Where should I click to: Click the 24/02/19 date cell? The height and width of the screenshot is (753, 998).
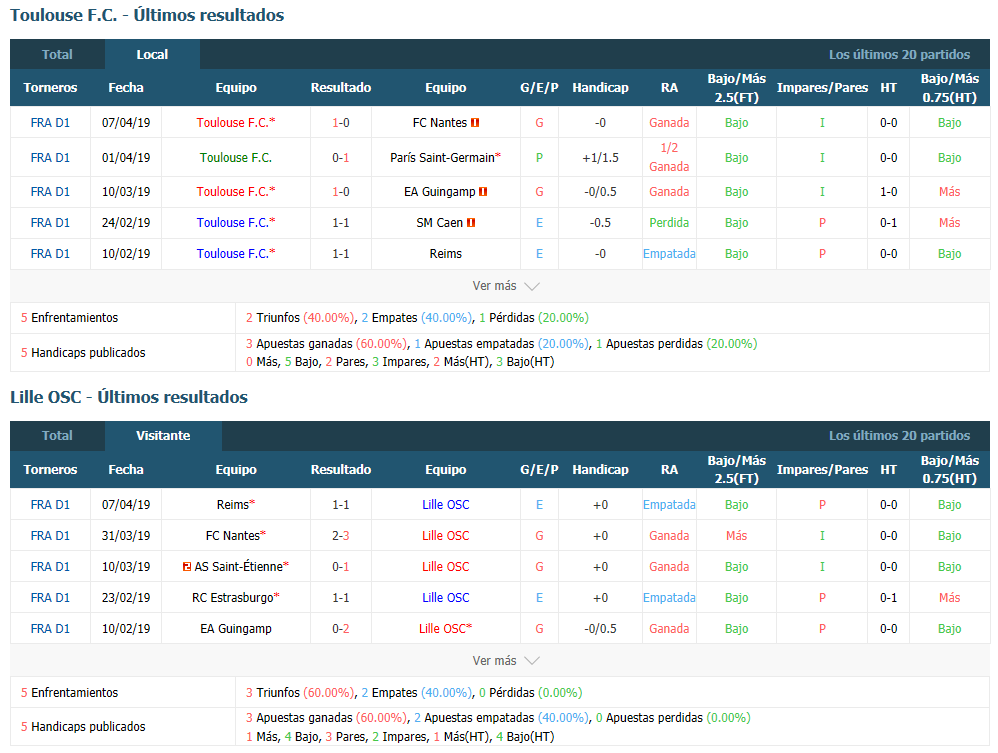(x=126, y=223)
